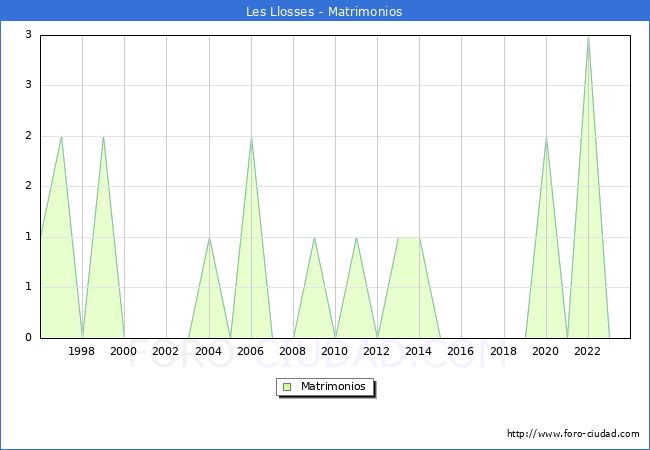Viewport: 650px width, 450px height.
Task: Click the data peak at year 2011
Action: (x=357, y=238)
